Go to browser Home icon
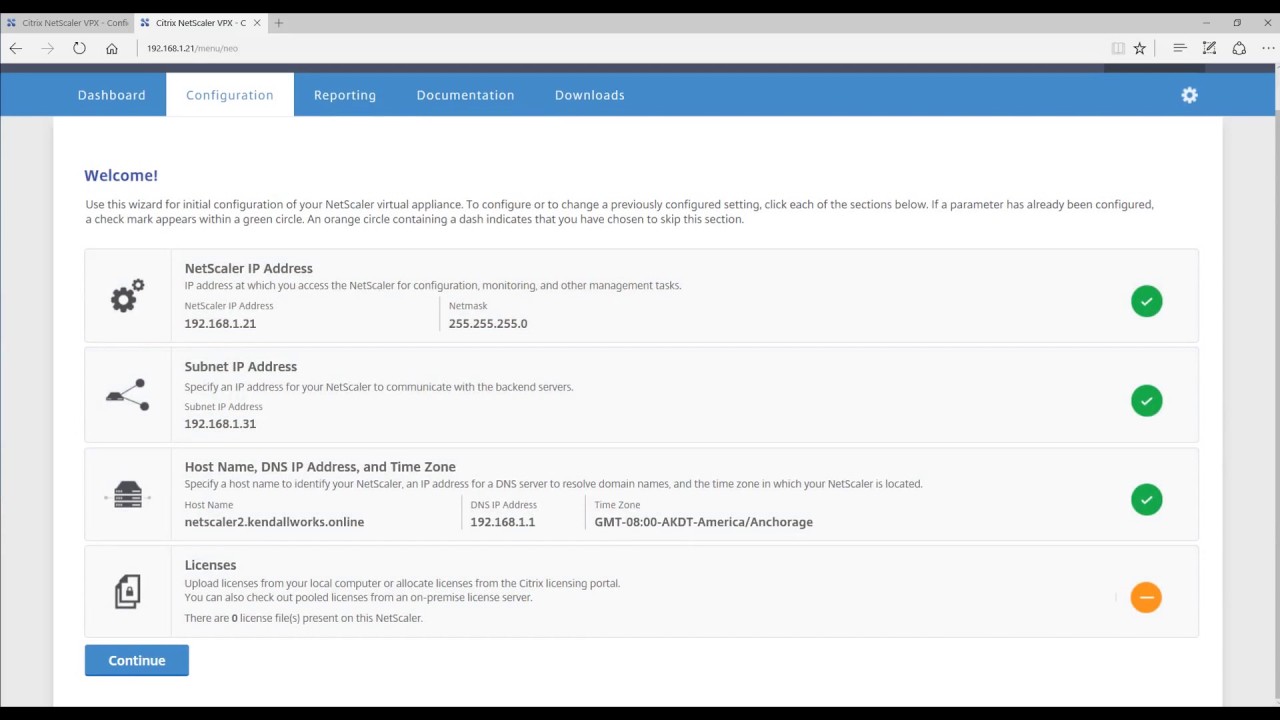The image size is (1280, 720). (x=111, y=48)
